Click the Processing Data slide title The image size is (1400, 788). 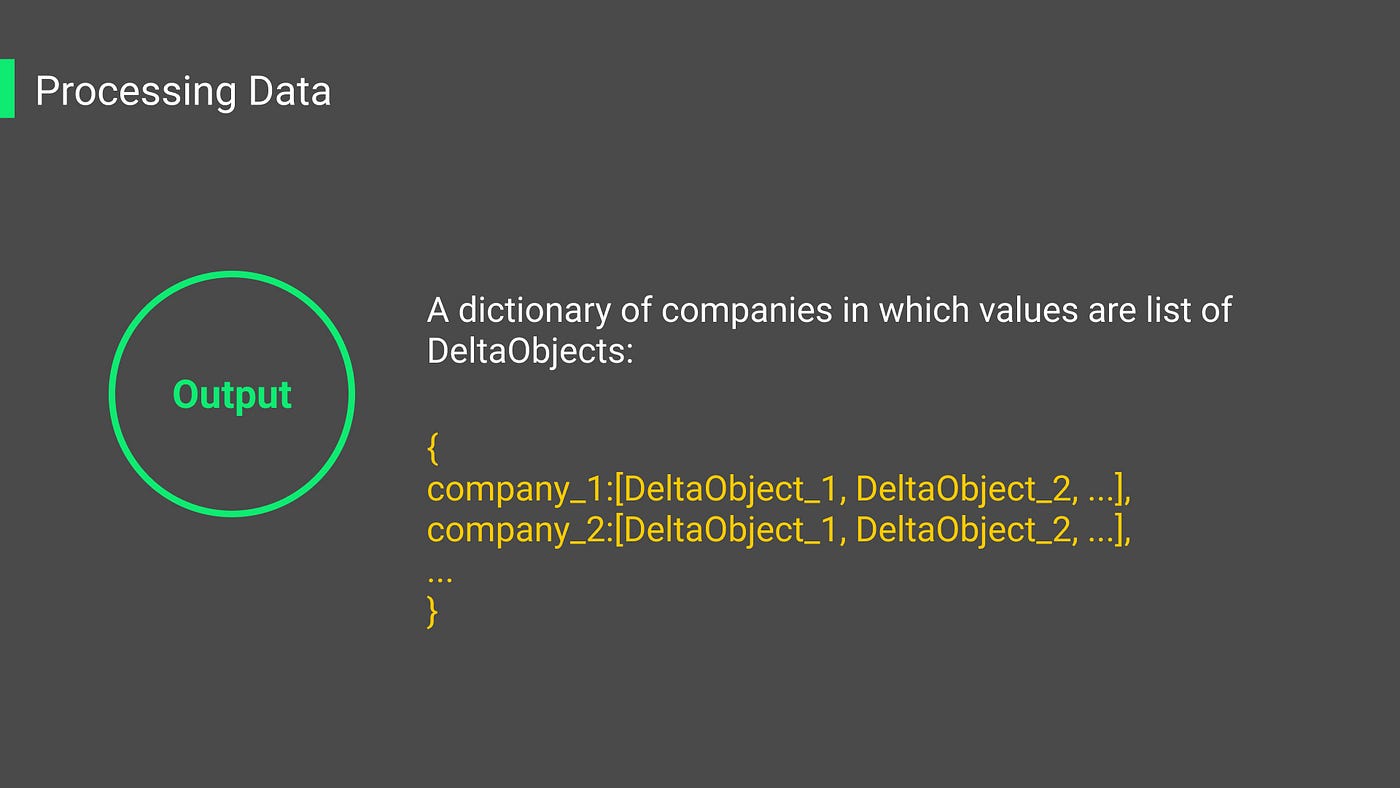tap(183, 92)
